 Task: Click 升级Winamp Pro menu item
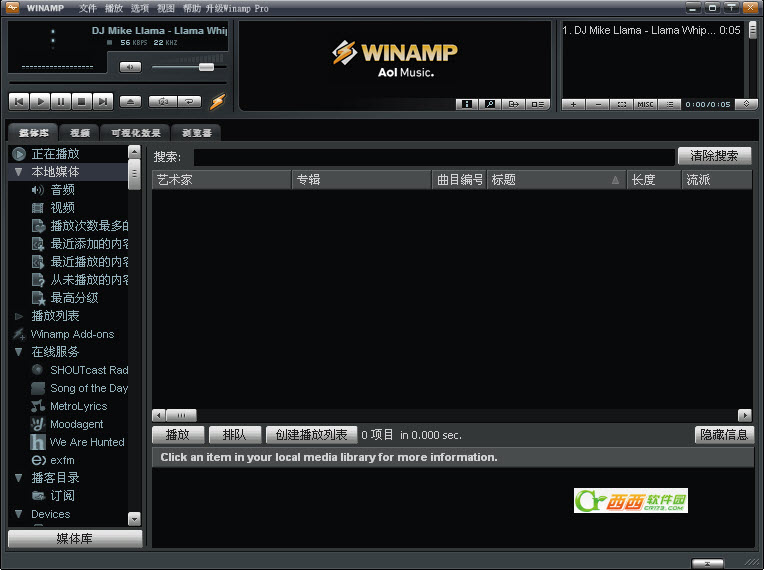(x=237, y=8)
